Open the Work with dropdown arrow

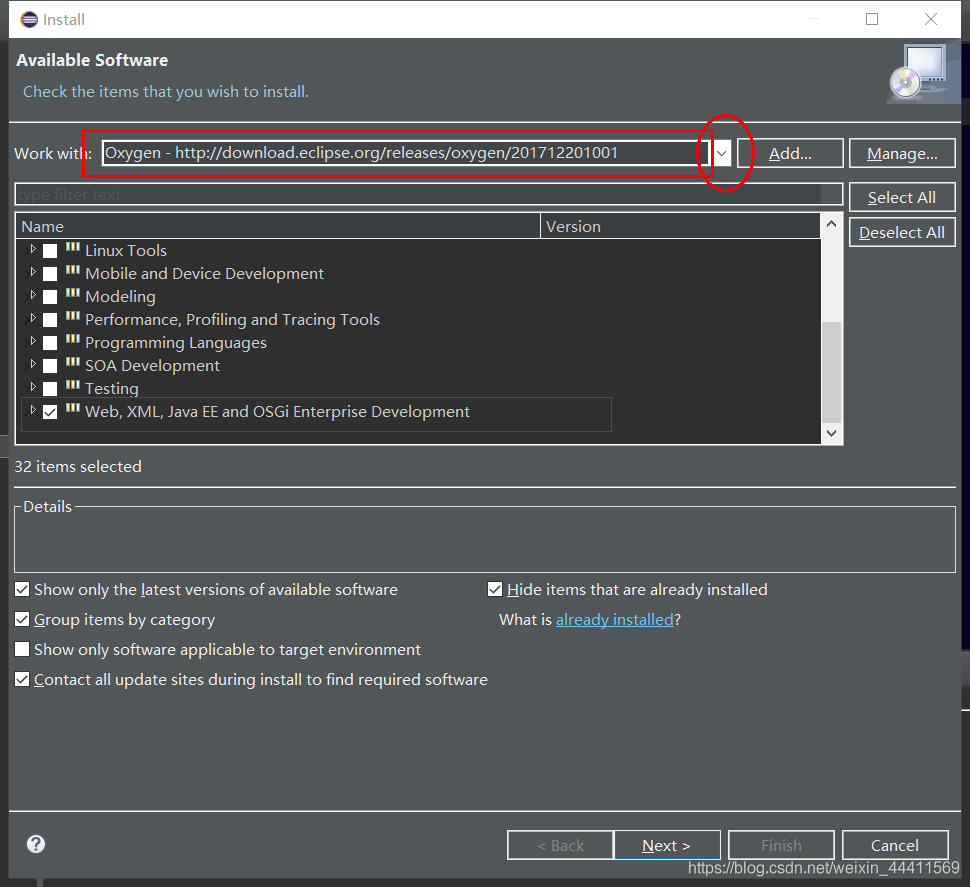(x=721, y=153)
